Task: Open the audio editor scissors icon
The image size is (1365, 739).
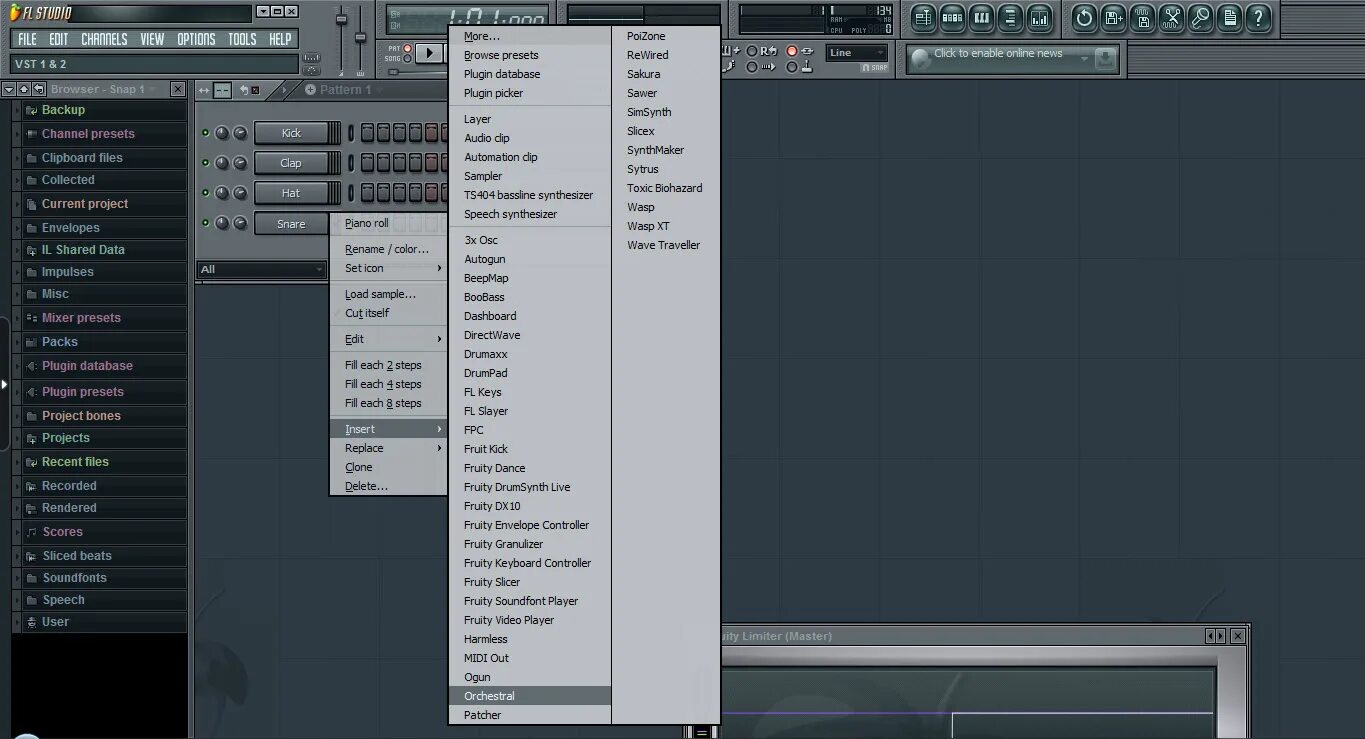Action: [1172, 17]
